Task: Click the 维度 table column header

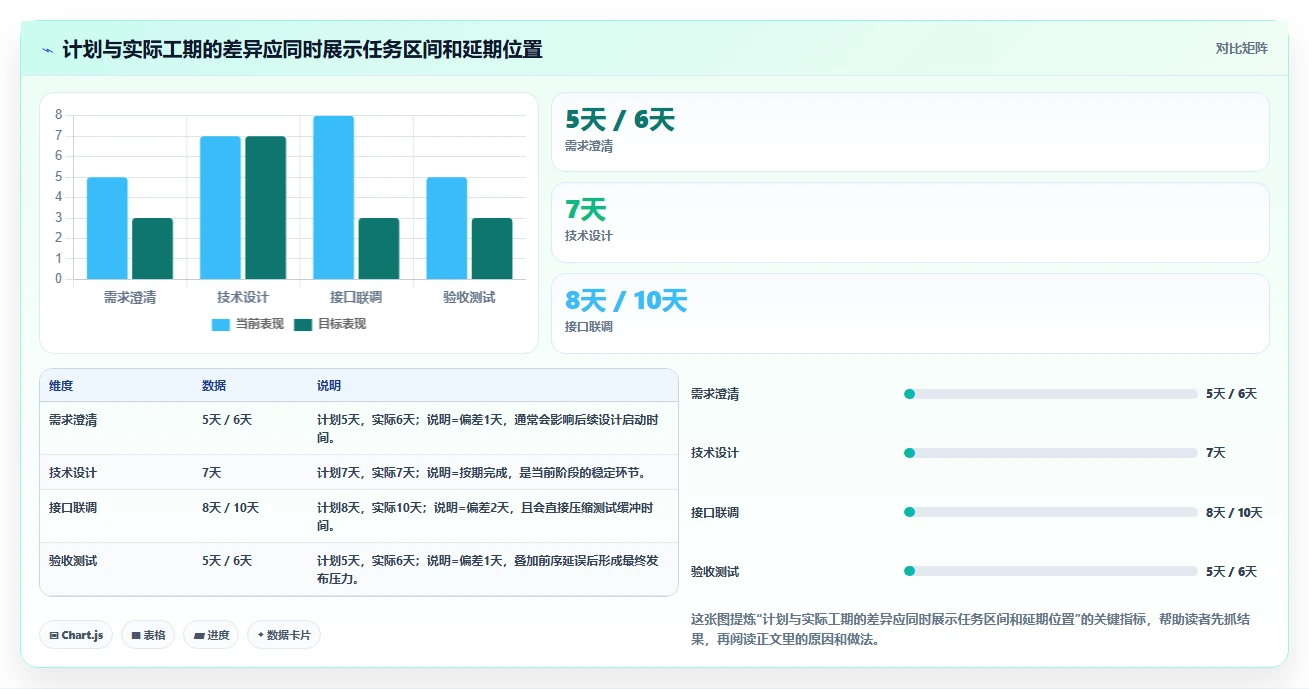Action: pos(61,386)
